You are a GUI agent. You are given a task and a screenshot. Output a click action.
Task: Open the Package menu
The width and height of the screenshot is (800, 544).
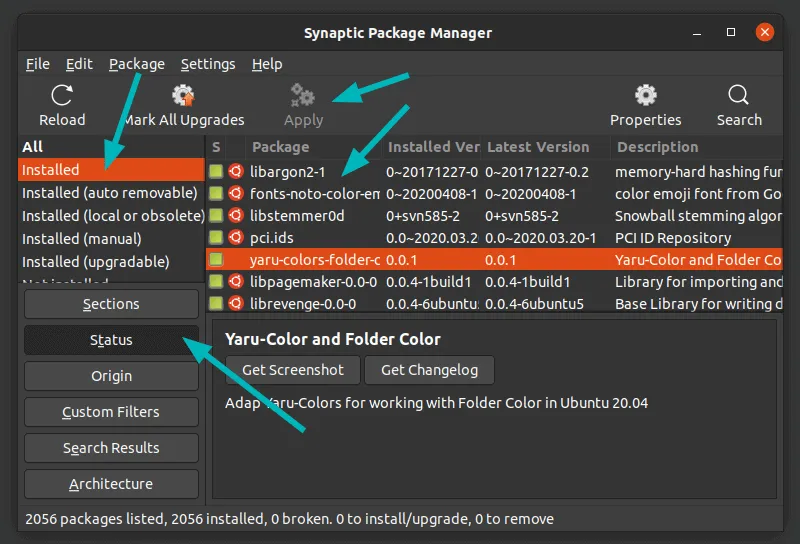click(137, 64)
